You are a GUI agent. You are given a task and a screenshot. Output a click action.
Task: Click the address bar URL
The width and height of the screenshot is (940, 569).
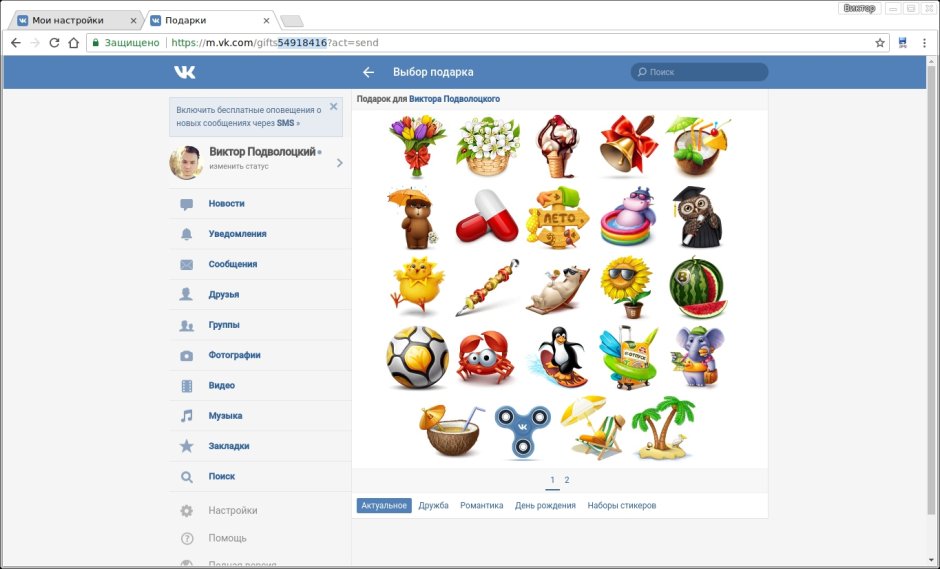coord(275,43)
